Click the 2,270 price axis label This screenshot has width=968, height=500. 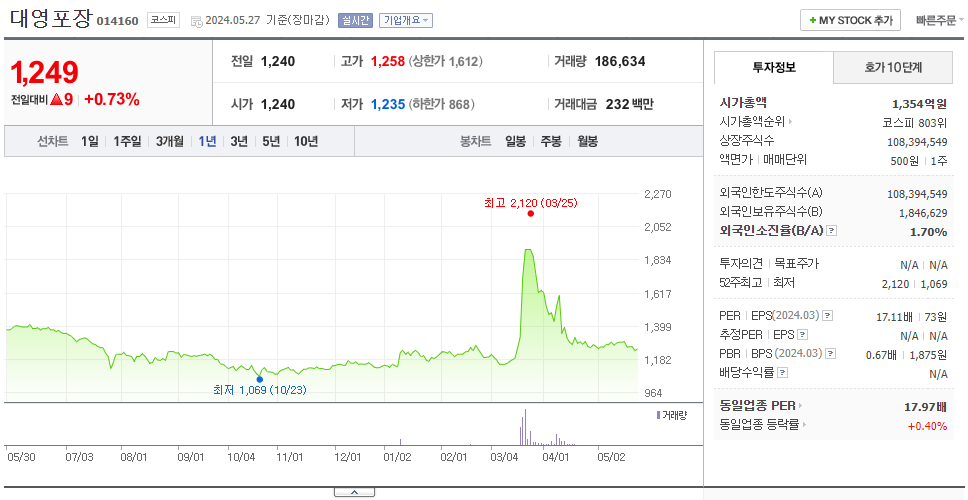coord(657,194)
